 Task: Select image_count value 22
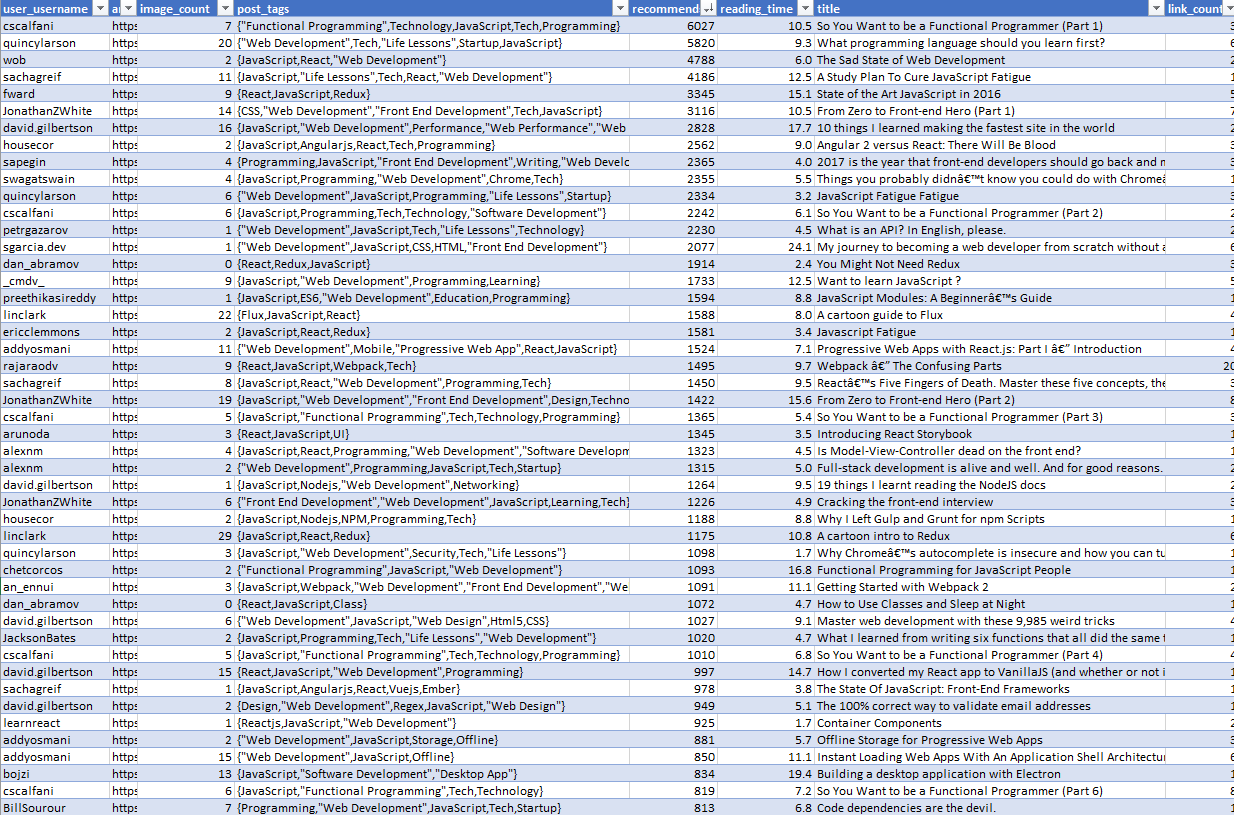[x=225, y=315]
